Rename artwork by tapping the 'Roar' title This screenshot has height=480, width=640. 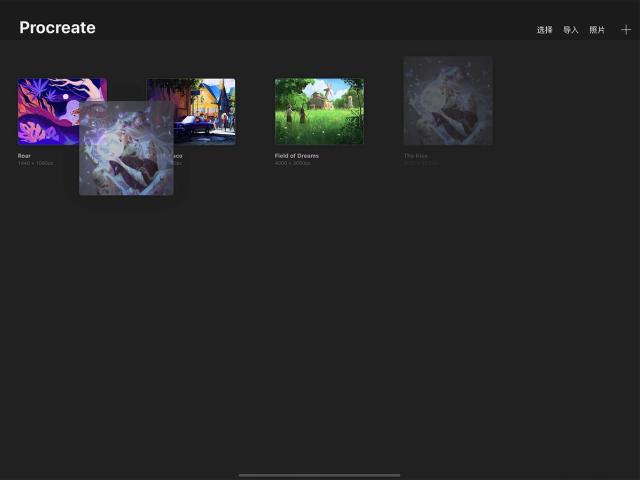coord(24,156)
